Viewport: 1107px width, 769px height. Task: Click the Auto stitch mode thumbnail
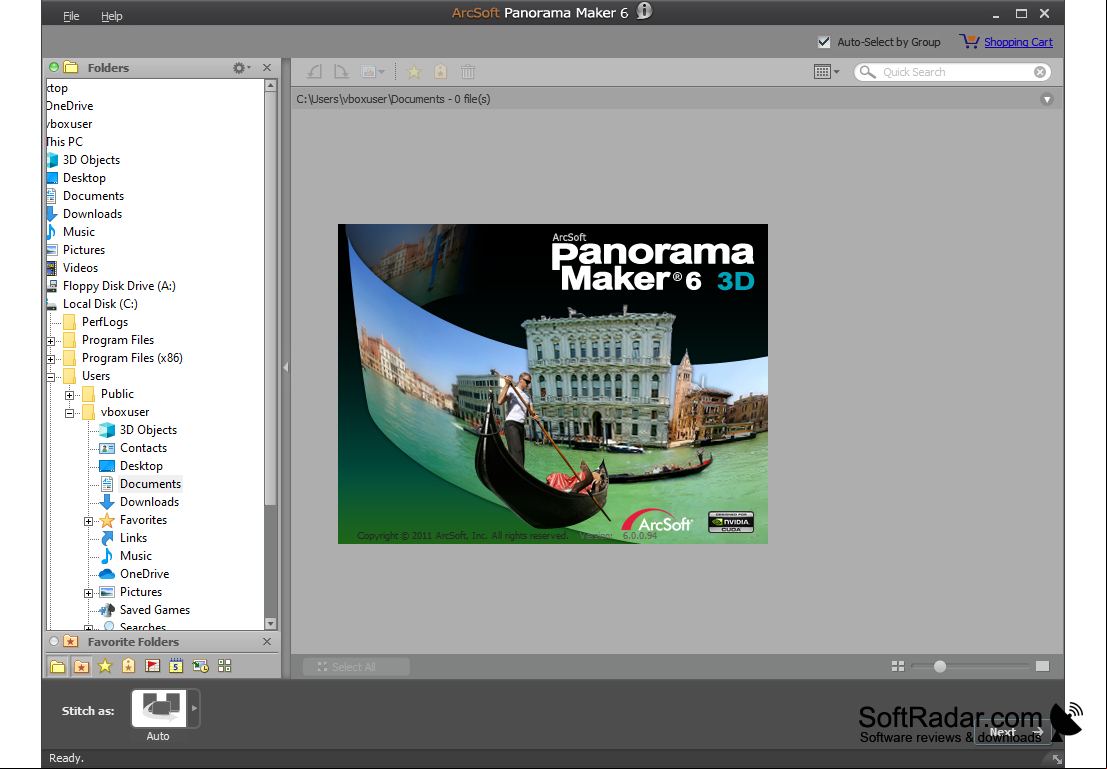click(x=159, y=708)
